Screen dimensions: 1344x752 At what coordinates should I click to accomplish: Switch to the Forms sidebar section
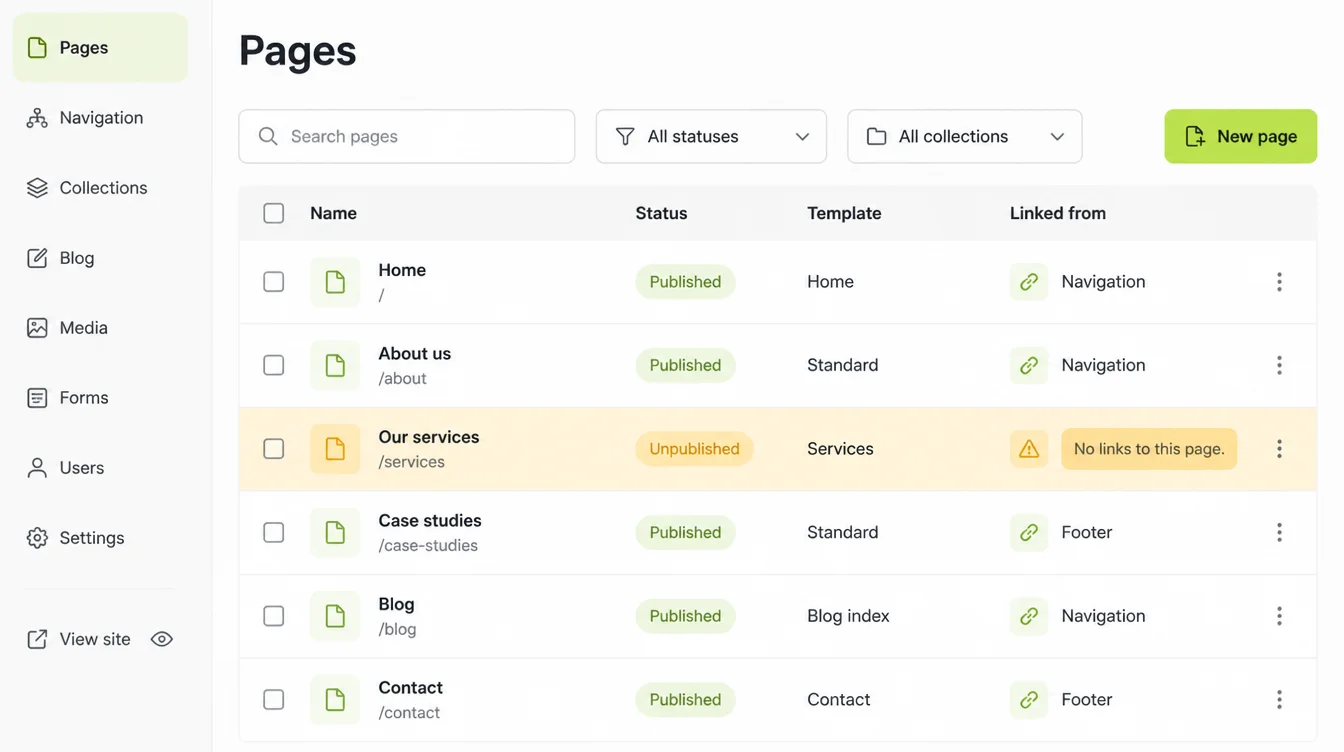click(x=100, y=398)
